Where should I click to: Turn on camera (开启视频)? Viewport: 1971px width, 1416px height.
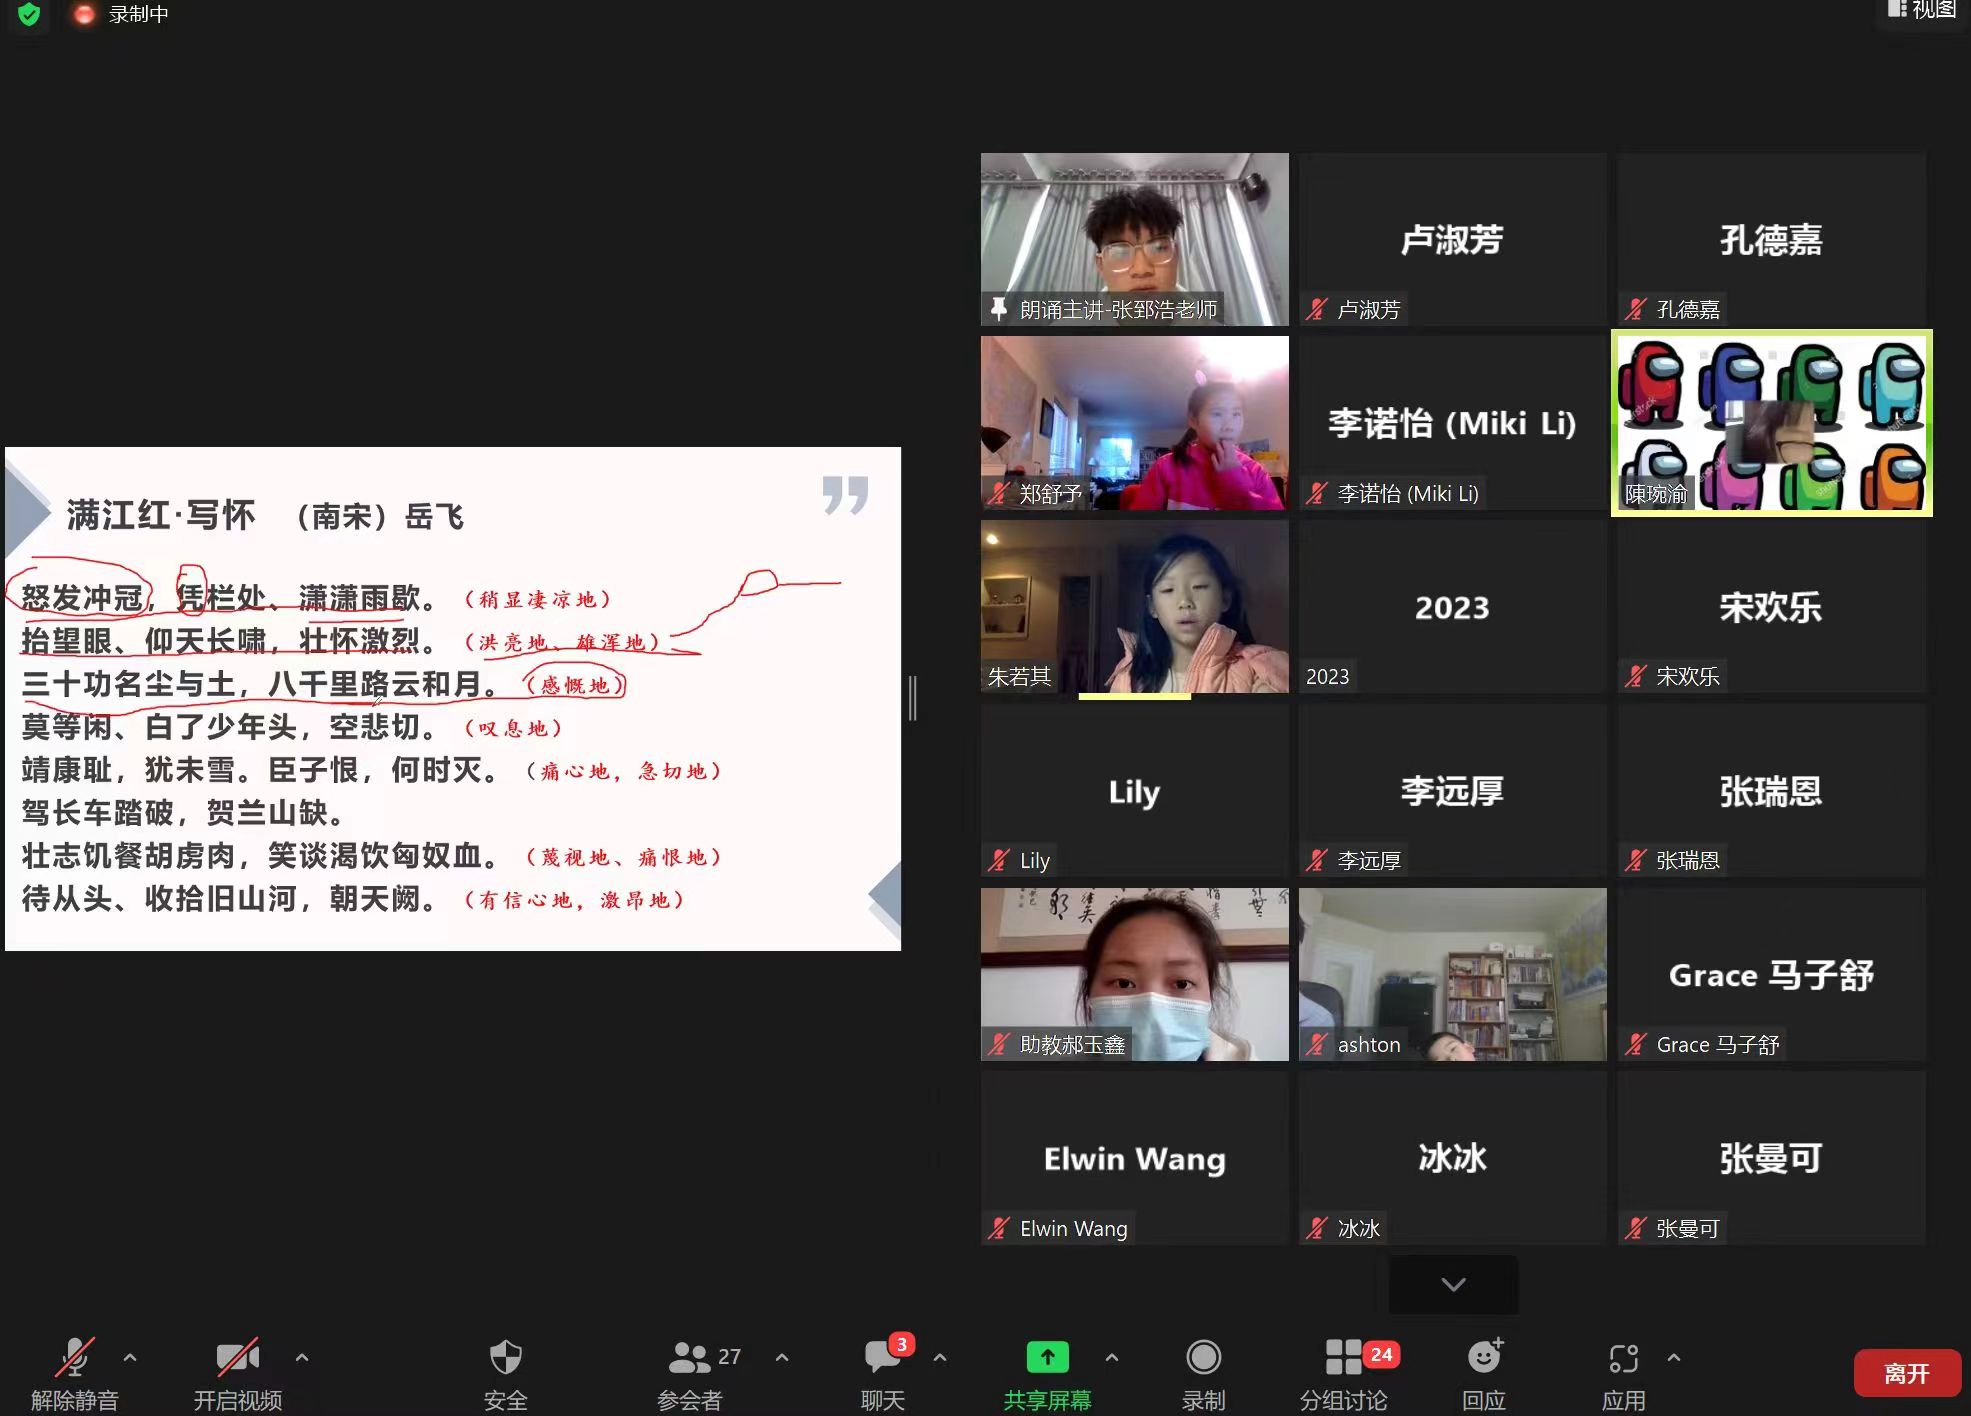pos(238,1358)
